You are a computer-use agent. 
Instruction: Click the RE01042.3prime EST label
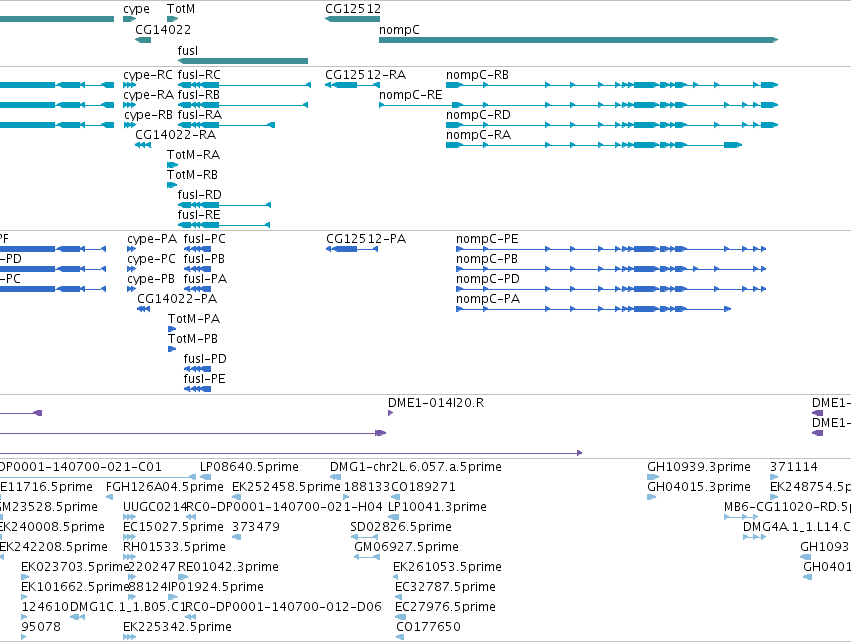tap(228, 568)
